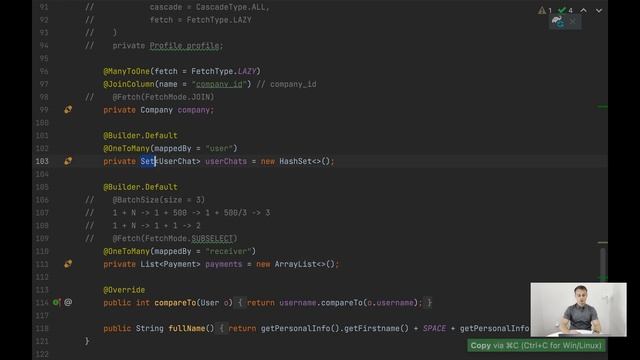Click the commented @BatchSize(size = 3) line

159,200
